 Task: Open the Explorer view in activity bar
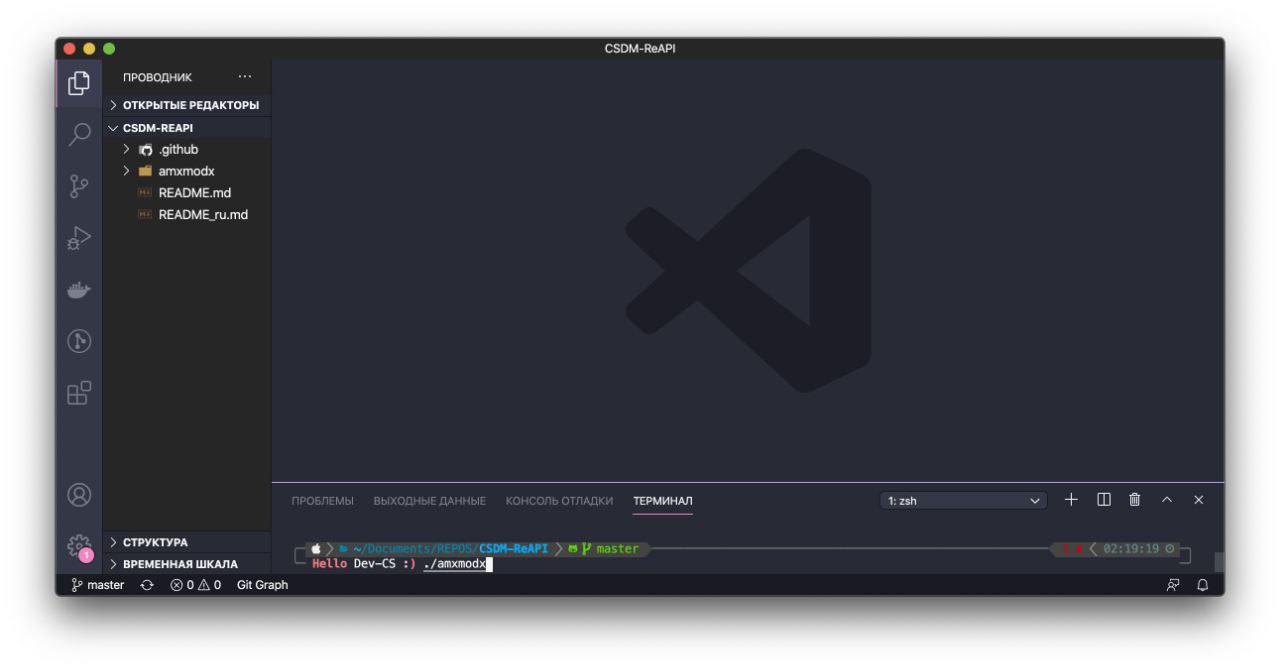[79, 83]
